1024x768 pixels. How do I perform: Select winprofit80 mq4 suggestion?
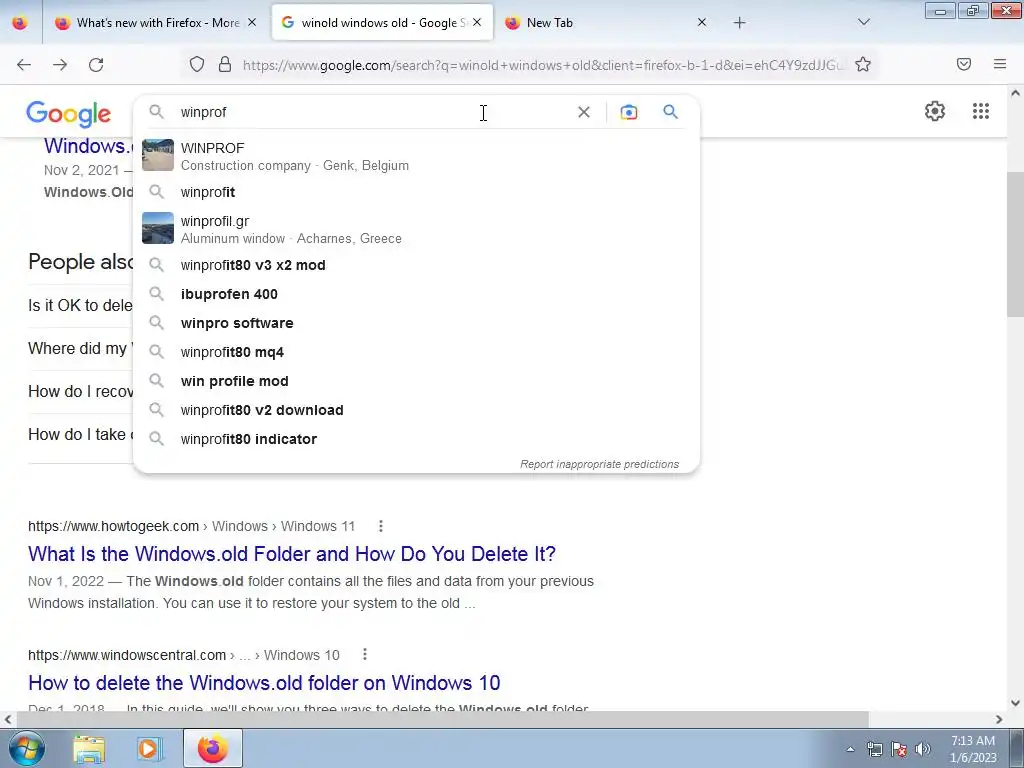(x=416, y=352)
